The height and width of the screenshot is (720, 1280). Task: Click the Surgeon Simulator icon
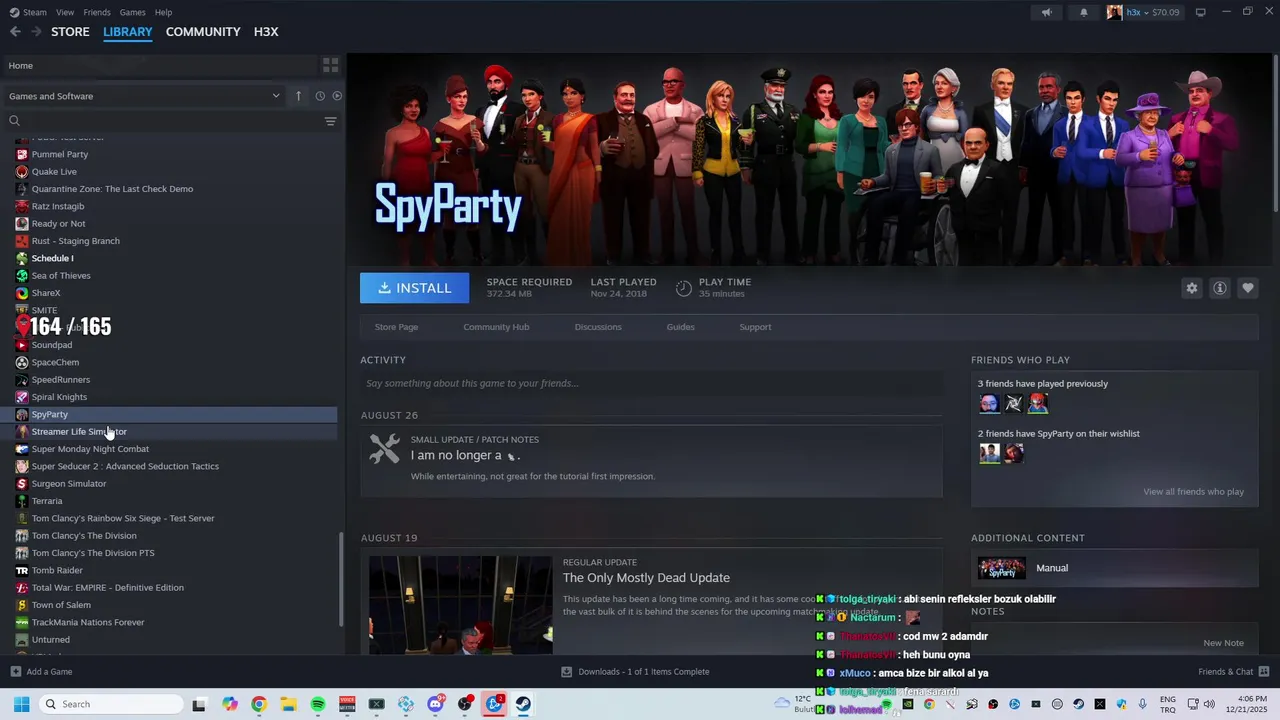point(22,483)
